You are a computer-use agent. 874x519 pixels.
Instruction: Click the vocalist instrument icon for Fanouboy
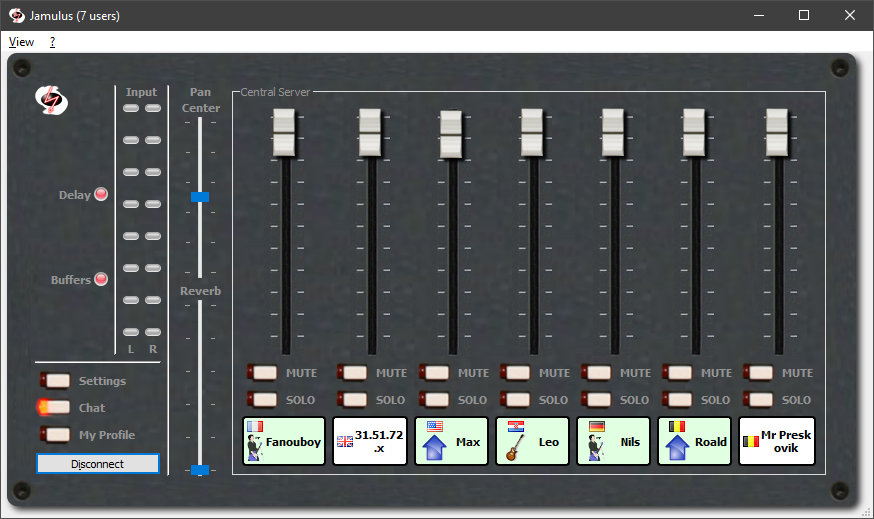(x=255, y=448)
